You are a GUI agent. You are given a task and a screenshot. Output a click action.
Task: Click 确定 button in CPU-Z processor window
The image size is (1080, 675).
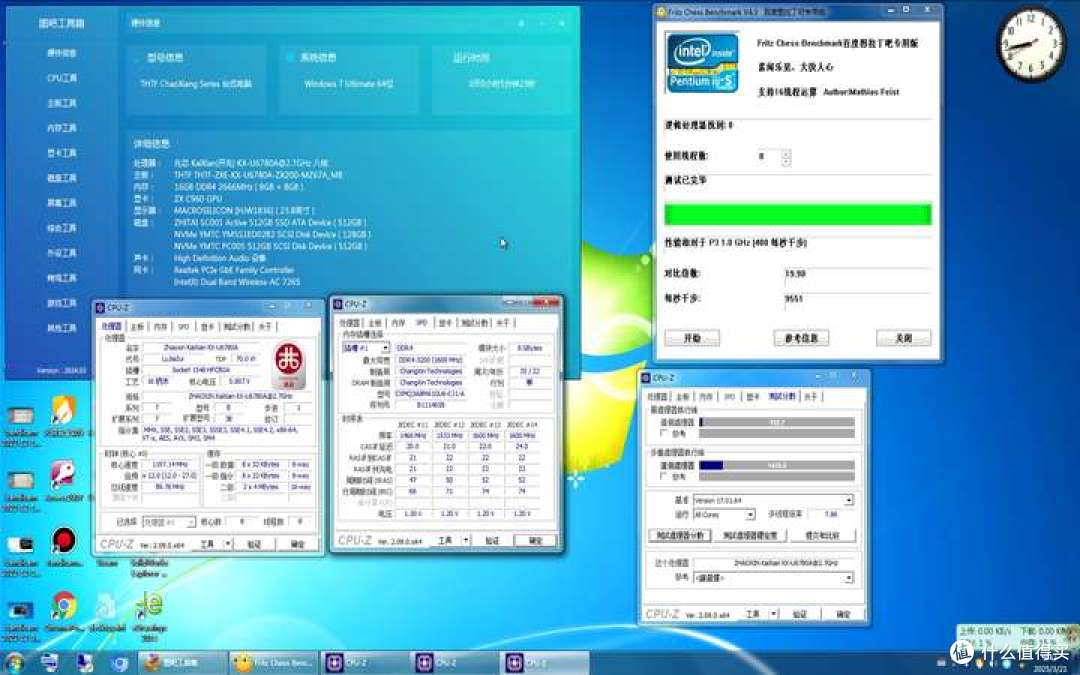[x=298, y=544]
